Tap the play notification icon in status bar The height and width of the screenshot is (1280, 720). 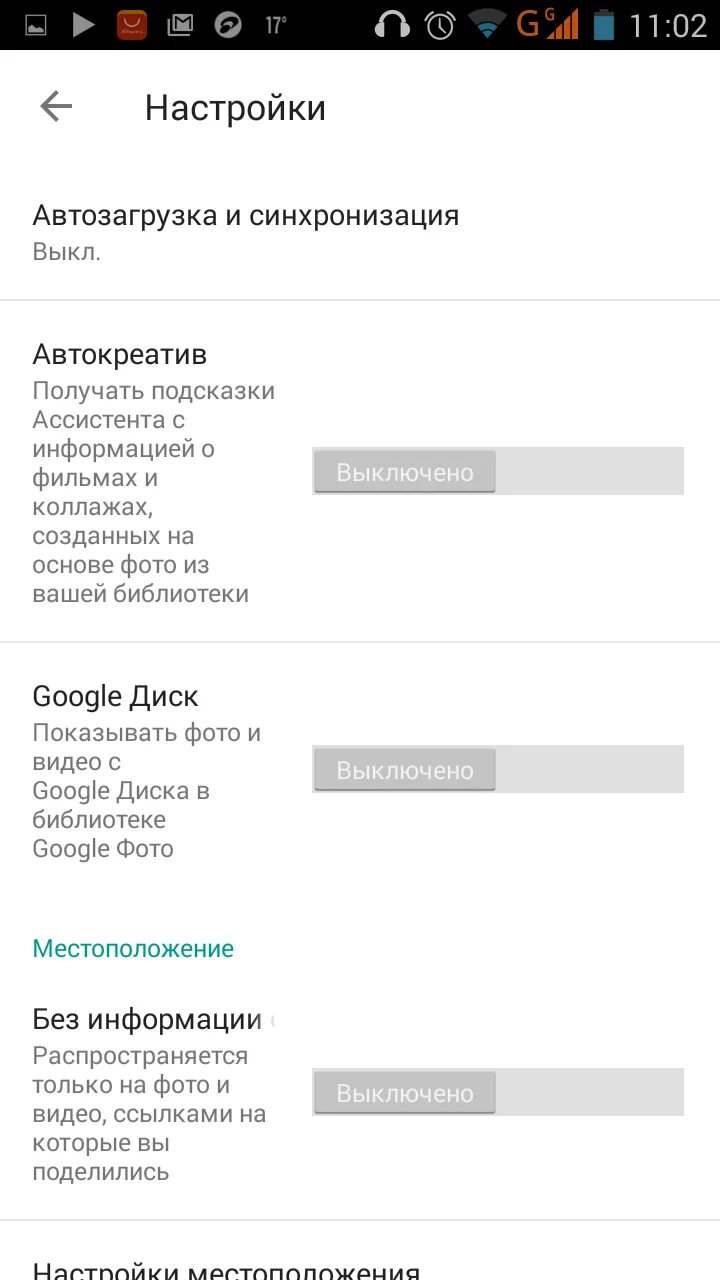[x=84, y=24]
